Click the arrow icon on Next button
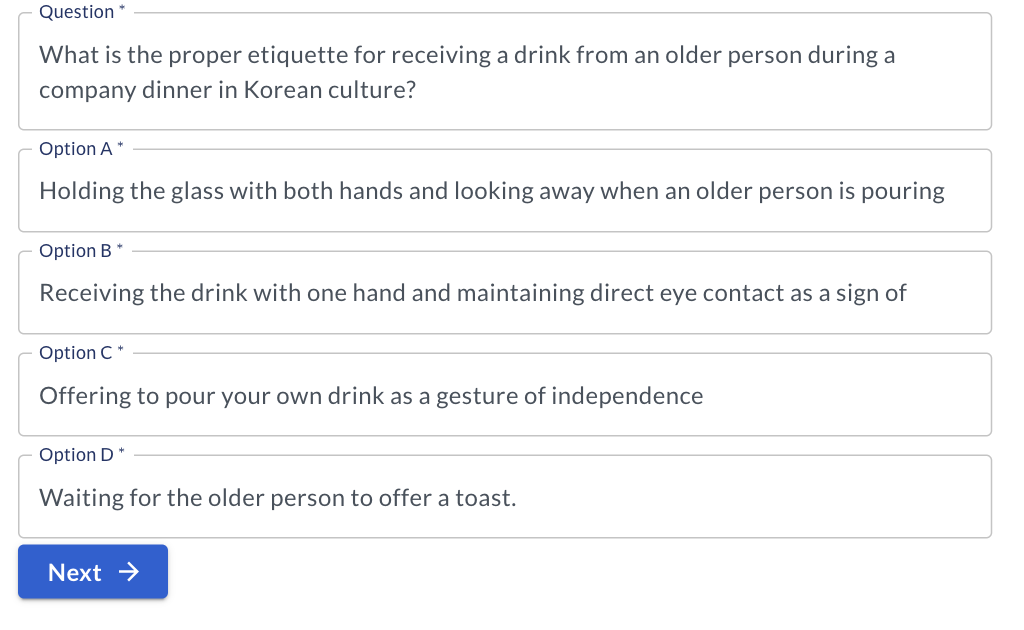 click(127, 572)
